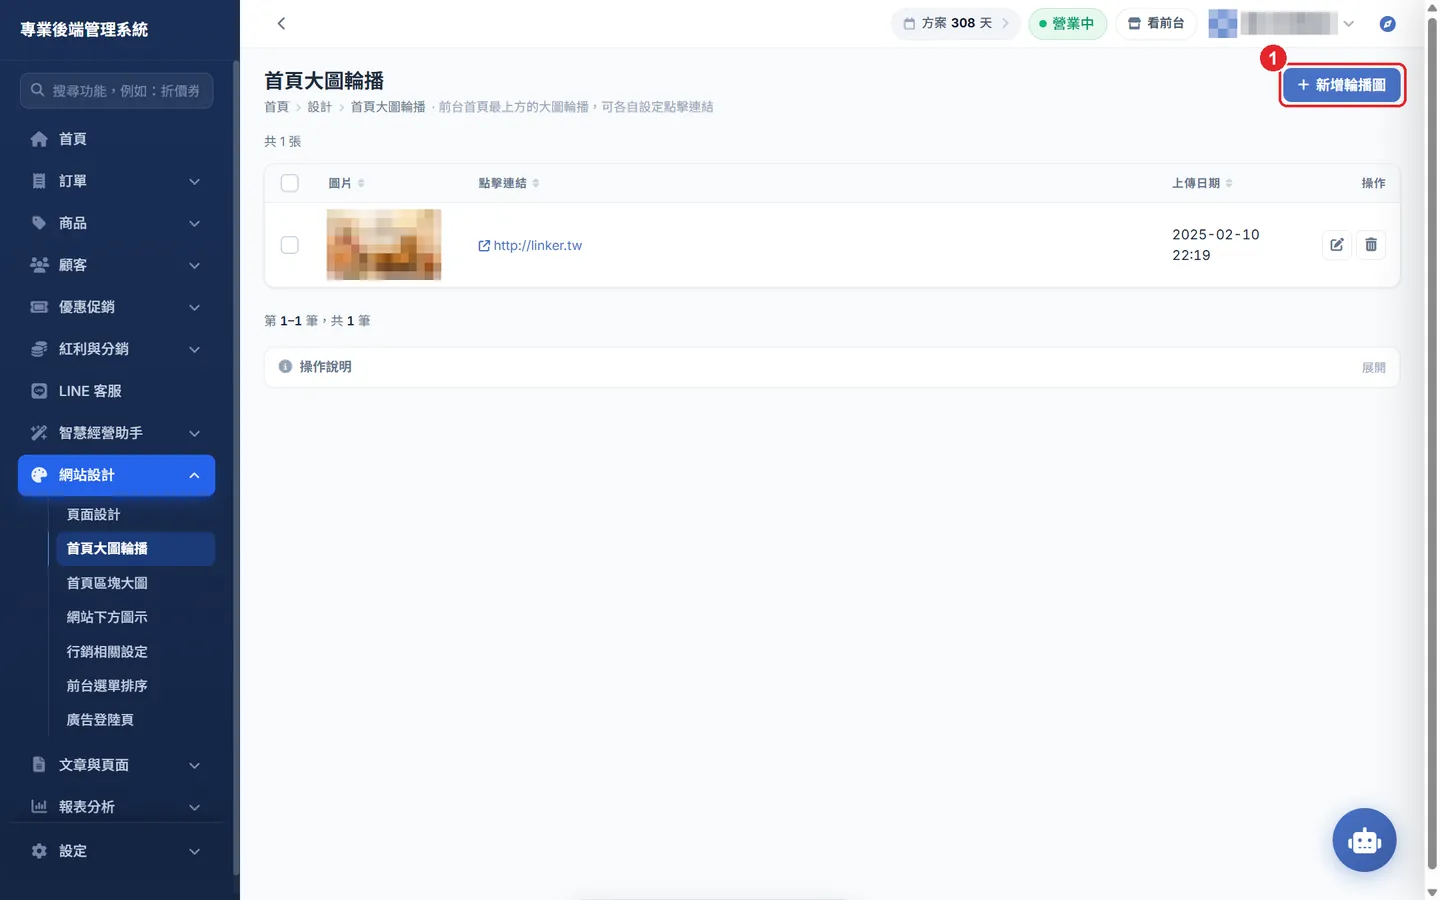Viewport: 1440px width, 900px height.
Task: Delete the linker.tw carousel image via trash icon
Action: click(x=1371, y=245)
